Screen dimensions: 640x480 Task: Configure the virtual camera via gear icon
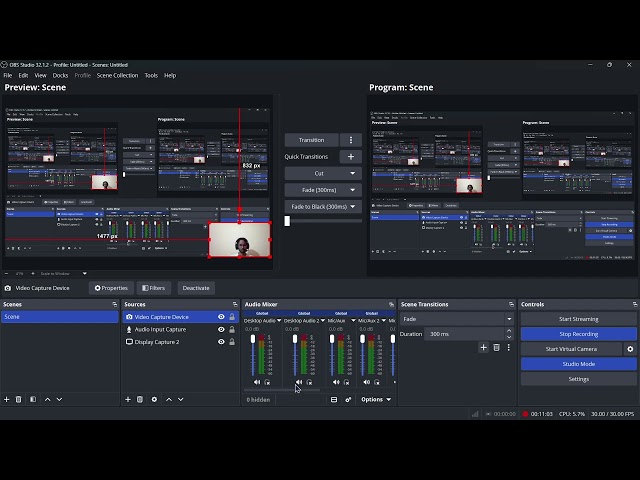[630, 349]
